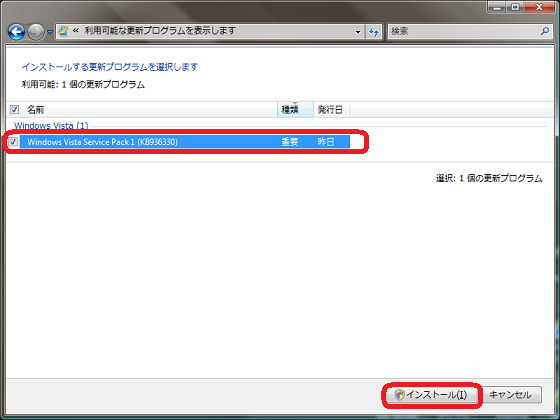Expand the address bar history dropdown
Image resolution: width=560 pixels, height=420 pixels.
pyautogui.click(x=358, y=31)
